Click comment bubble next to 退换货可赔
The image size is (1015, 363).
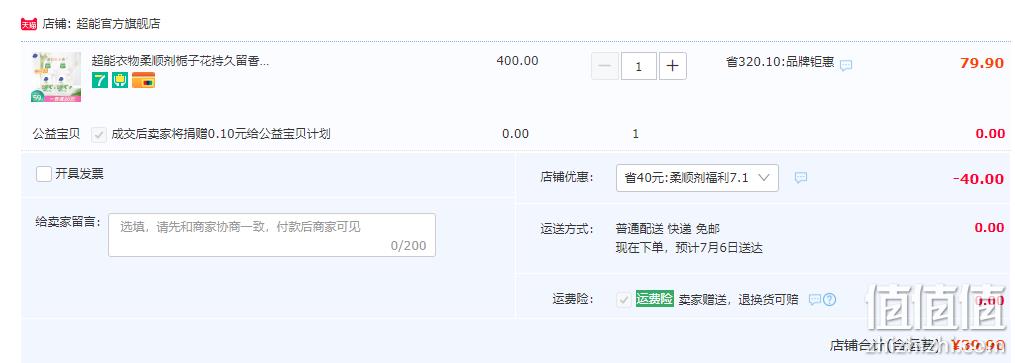(x=815, y=300)
